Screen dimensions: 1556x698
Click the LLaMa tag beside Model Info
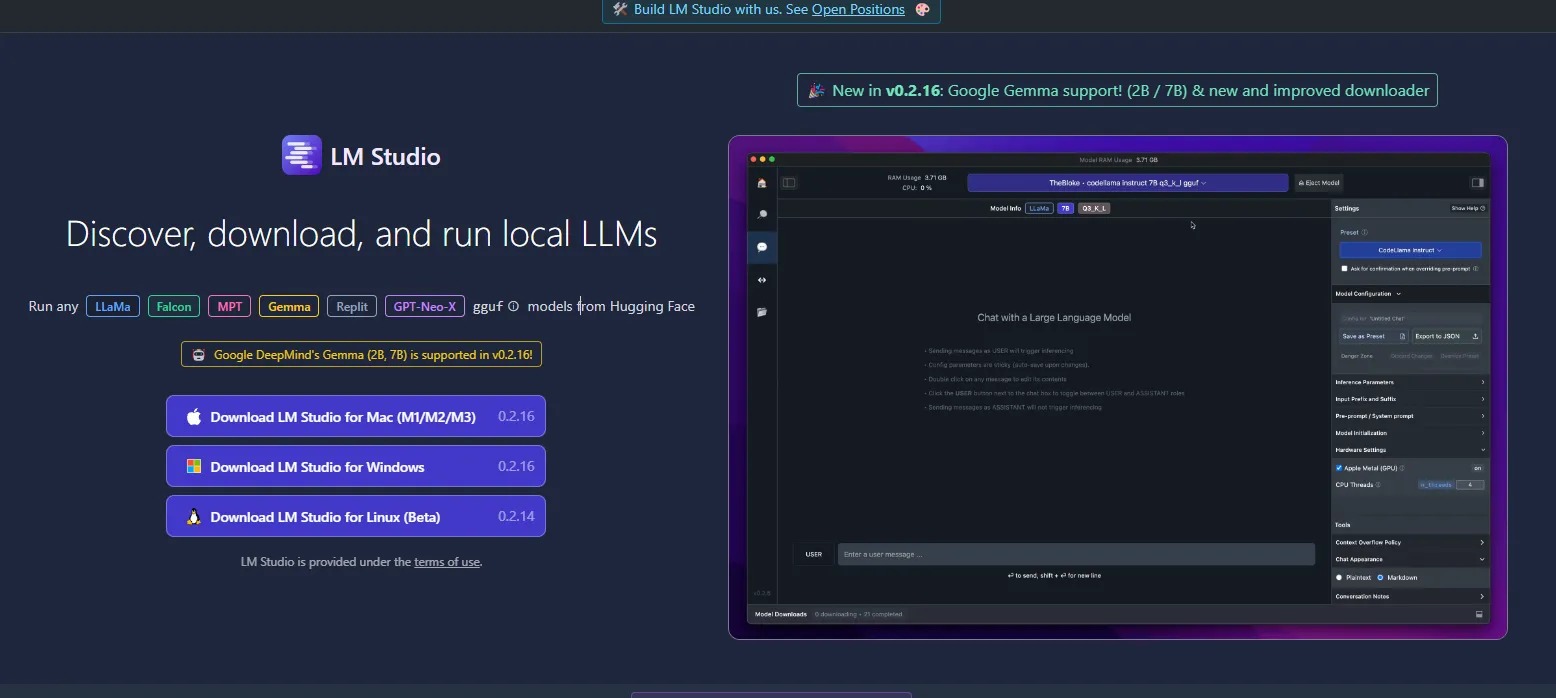(1039, 208)
